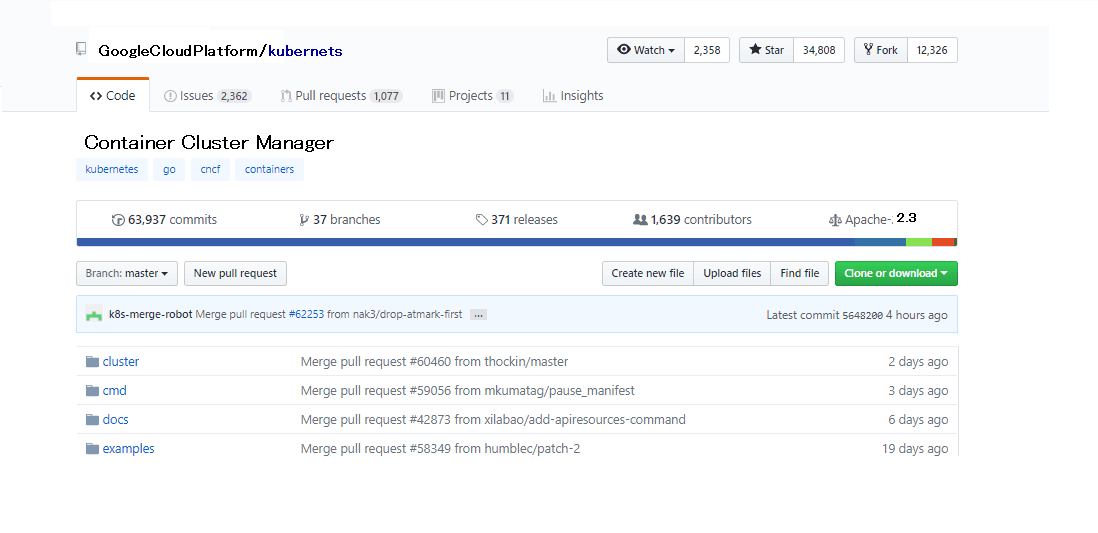
Task: Select the kubernetes topic tag
Action: 112,169
